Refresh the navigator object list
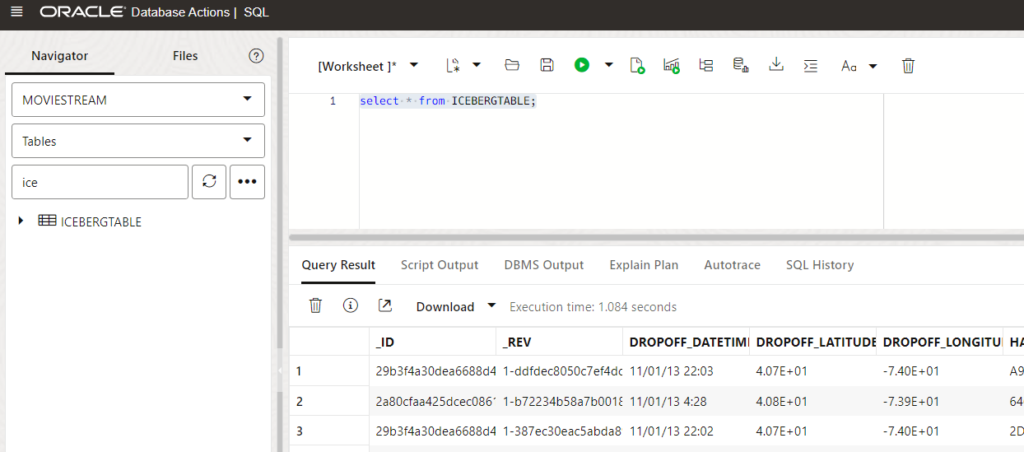 [209, 182]
